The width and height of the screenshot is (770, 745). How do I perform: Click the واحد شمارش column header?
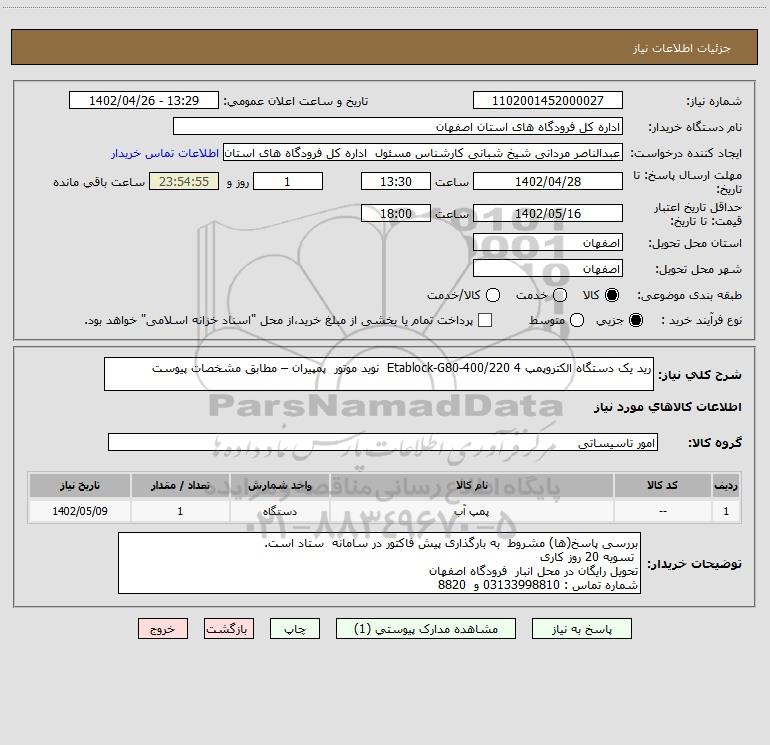[279, 486]
